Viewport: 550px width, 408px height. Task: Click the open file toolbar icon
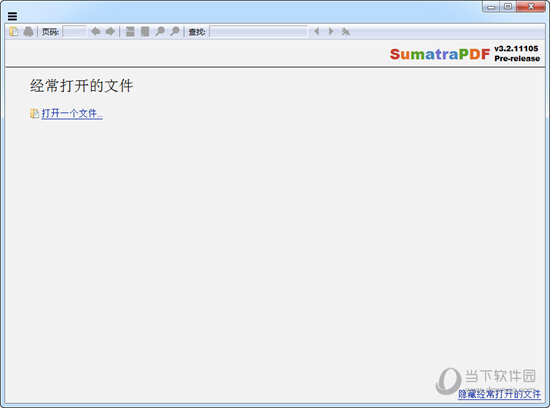(x=14, y=32)
